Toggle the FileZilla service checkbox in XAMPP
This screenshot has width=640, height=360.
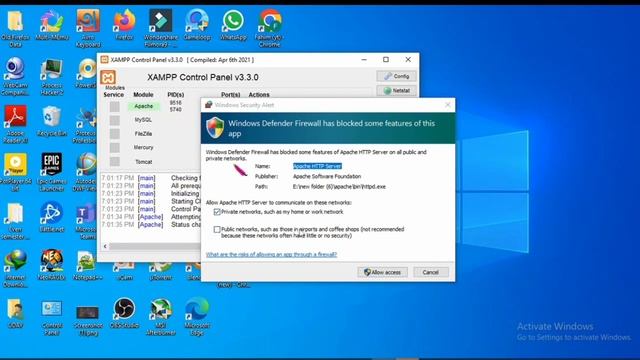click(115, 134)
